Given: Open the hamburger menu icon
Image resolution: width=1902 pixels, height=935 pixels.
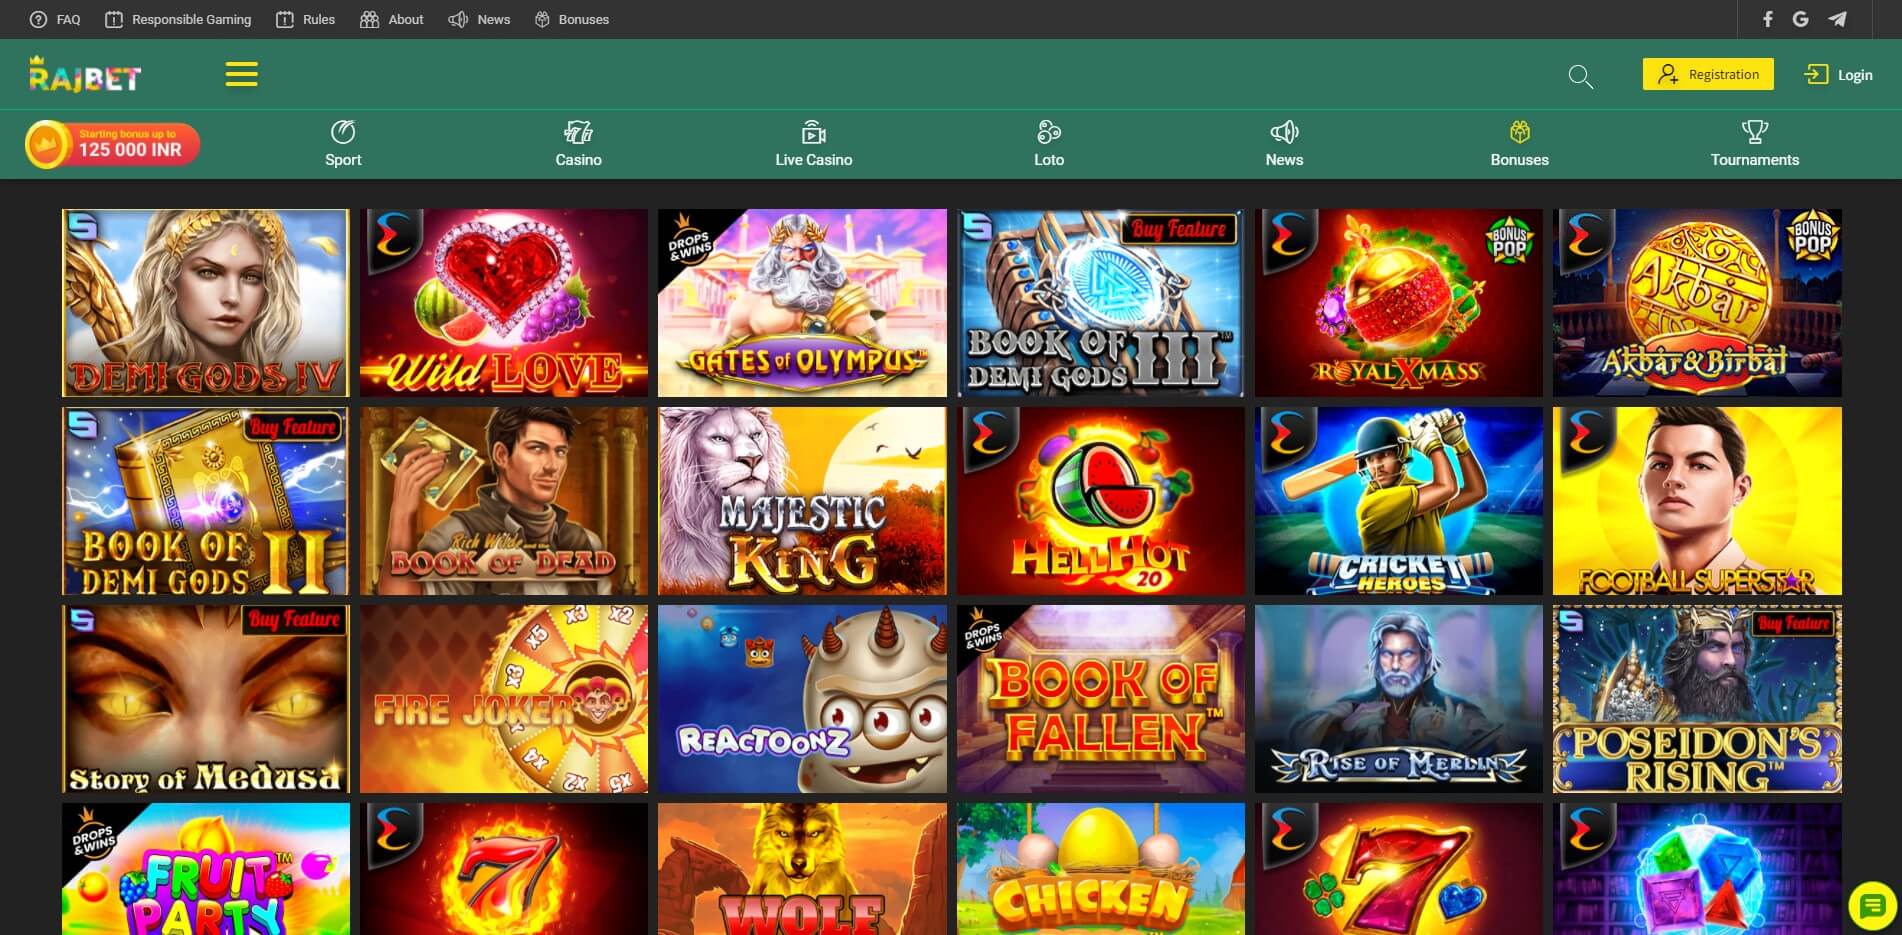Looking at the screenshot, I should 241,74.
